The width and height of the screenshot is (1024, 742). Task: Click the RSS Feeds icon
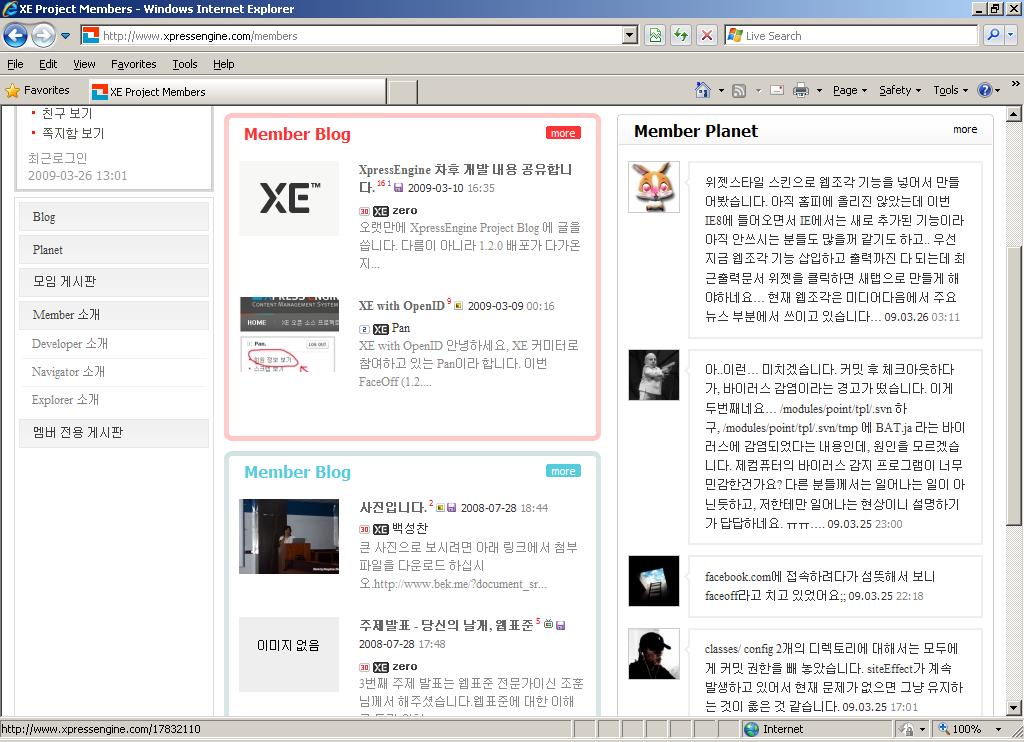[x=739, y=91]
